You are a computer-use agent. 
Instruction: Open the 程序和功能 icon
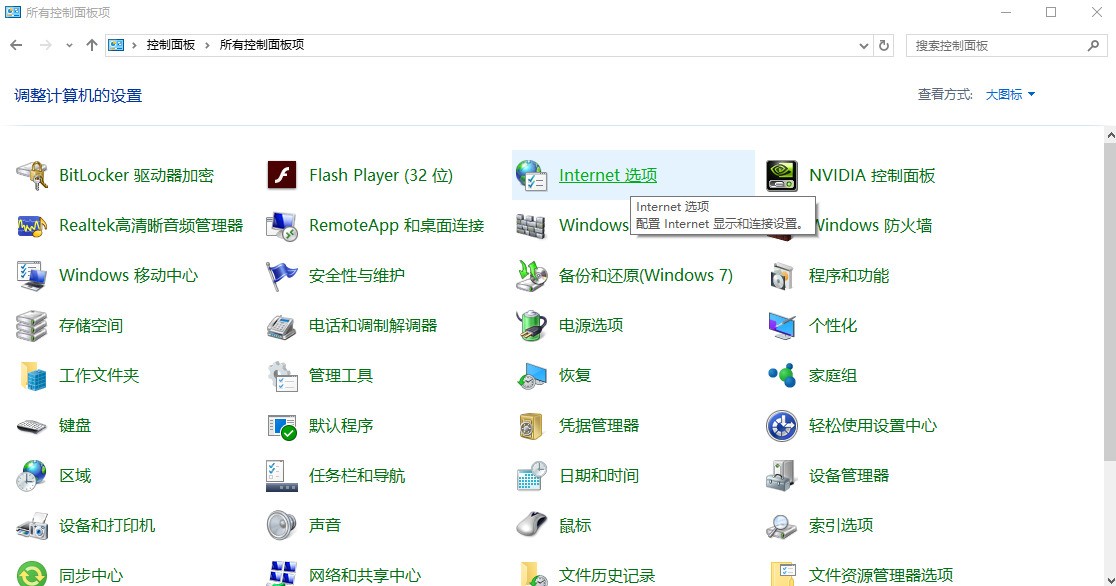coord(781,276)
